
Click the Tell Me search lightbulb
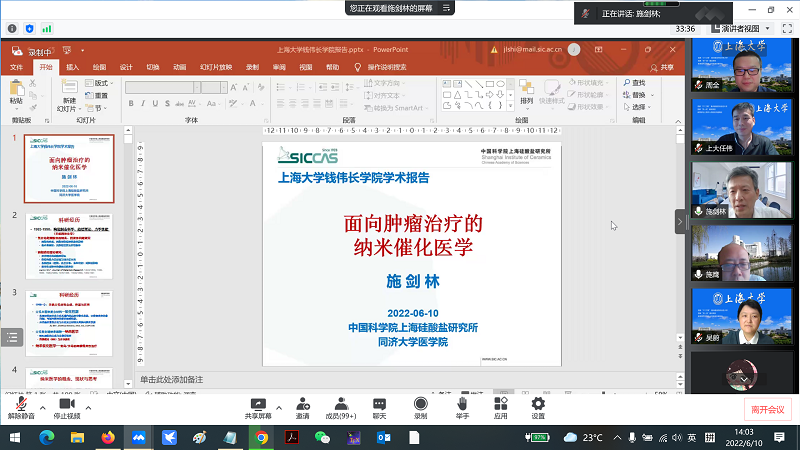coord(358,67)
